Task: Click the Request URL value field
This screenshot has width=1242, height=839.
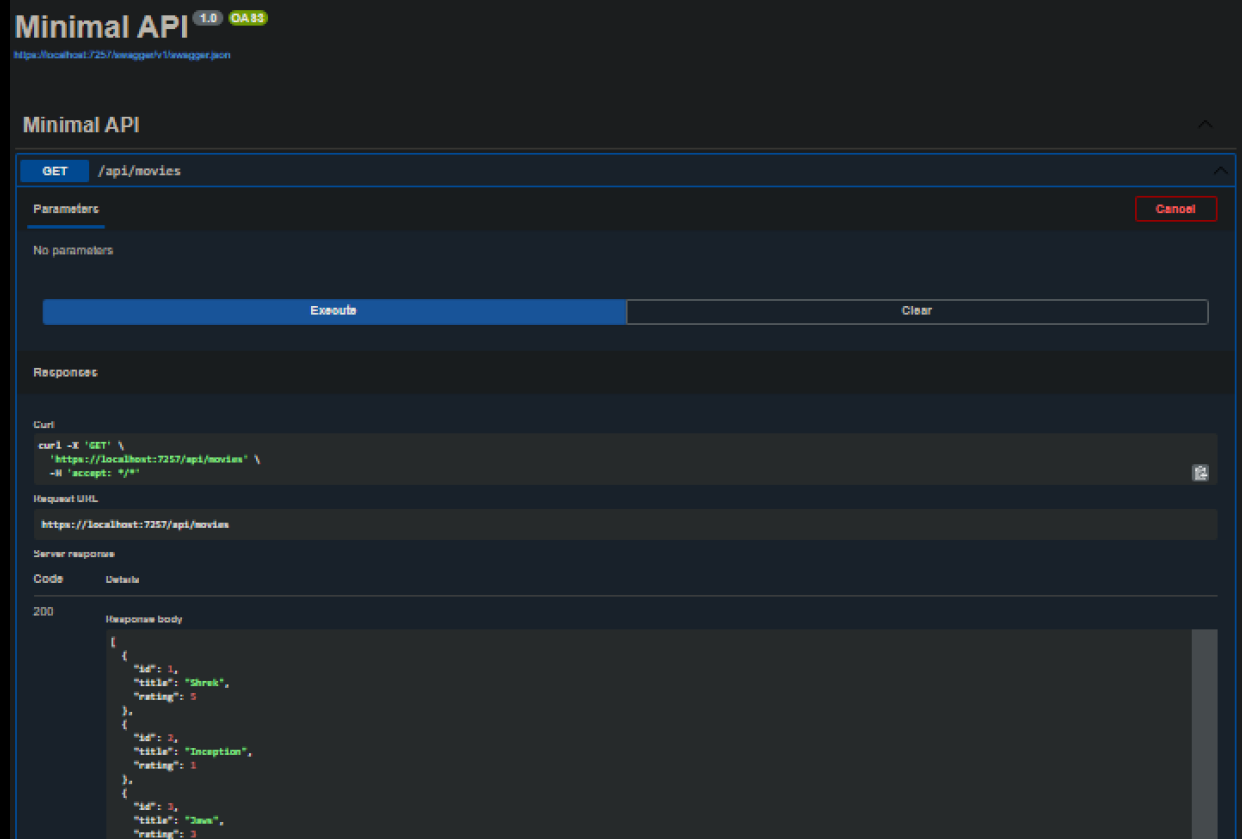Action: (x=626, y=524)
